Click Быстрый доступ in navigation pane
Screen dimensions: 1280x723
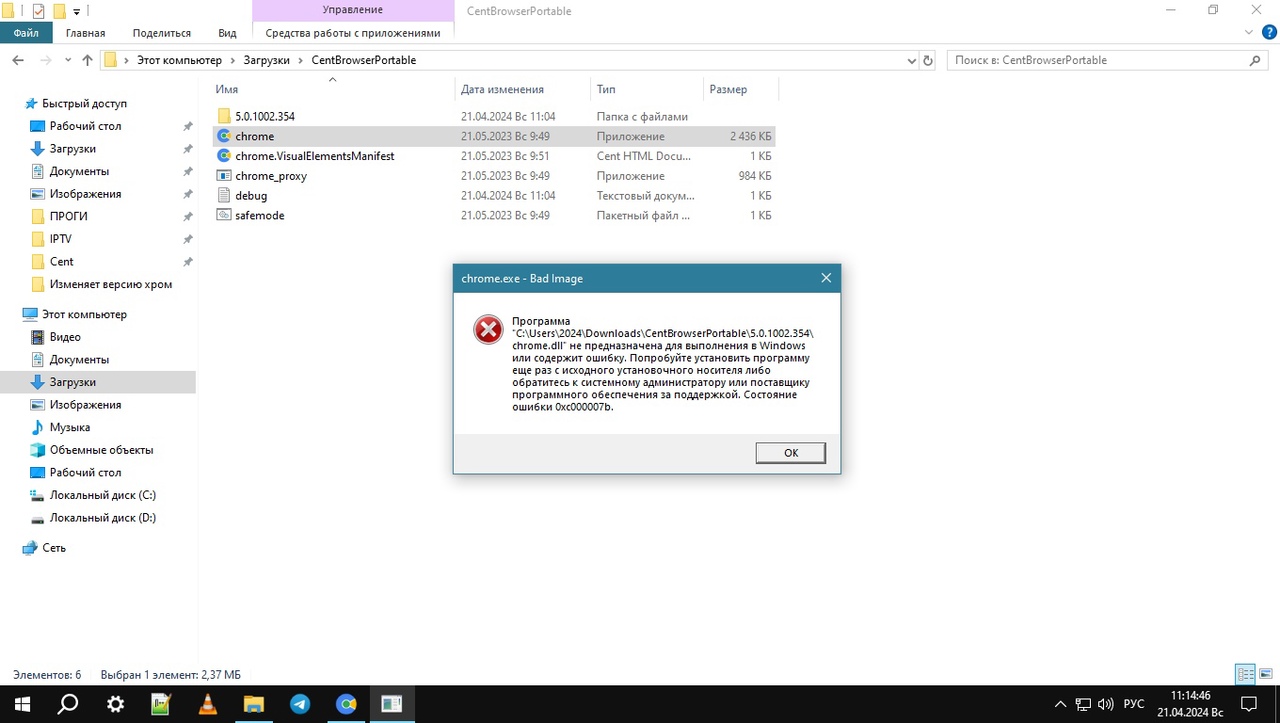pyautogui.click(x=84, y=103)
